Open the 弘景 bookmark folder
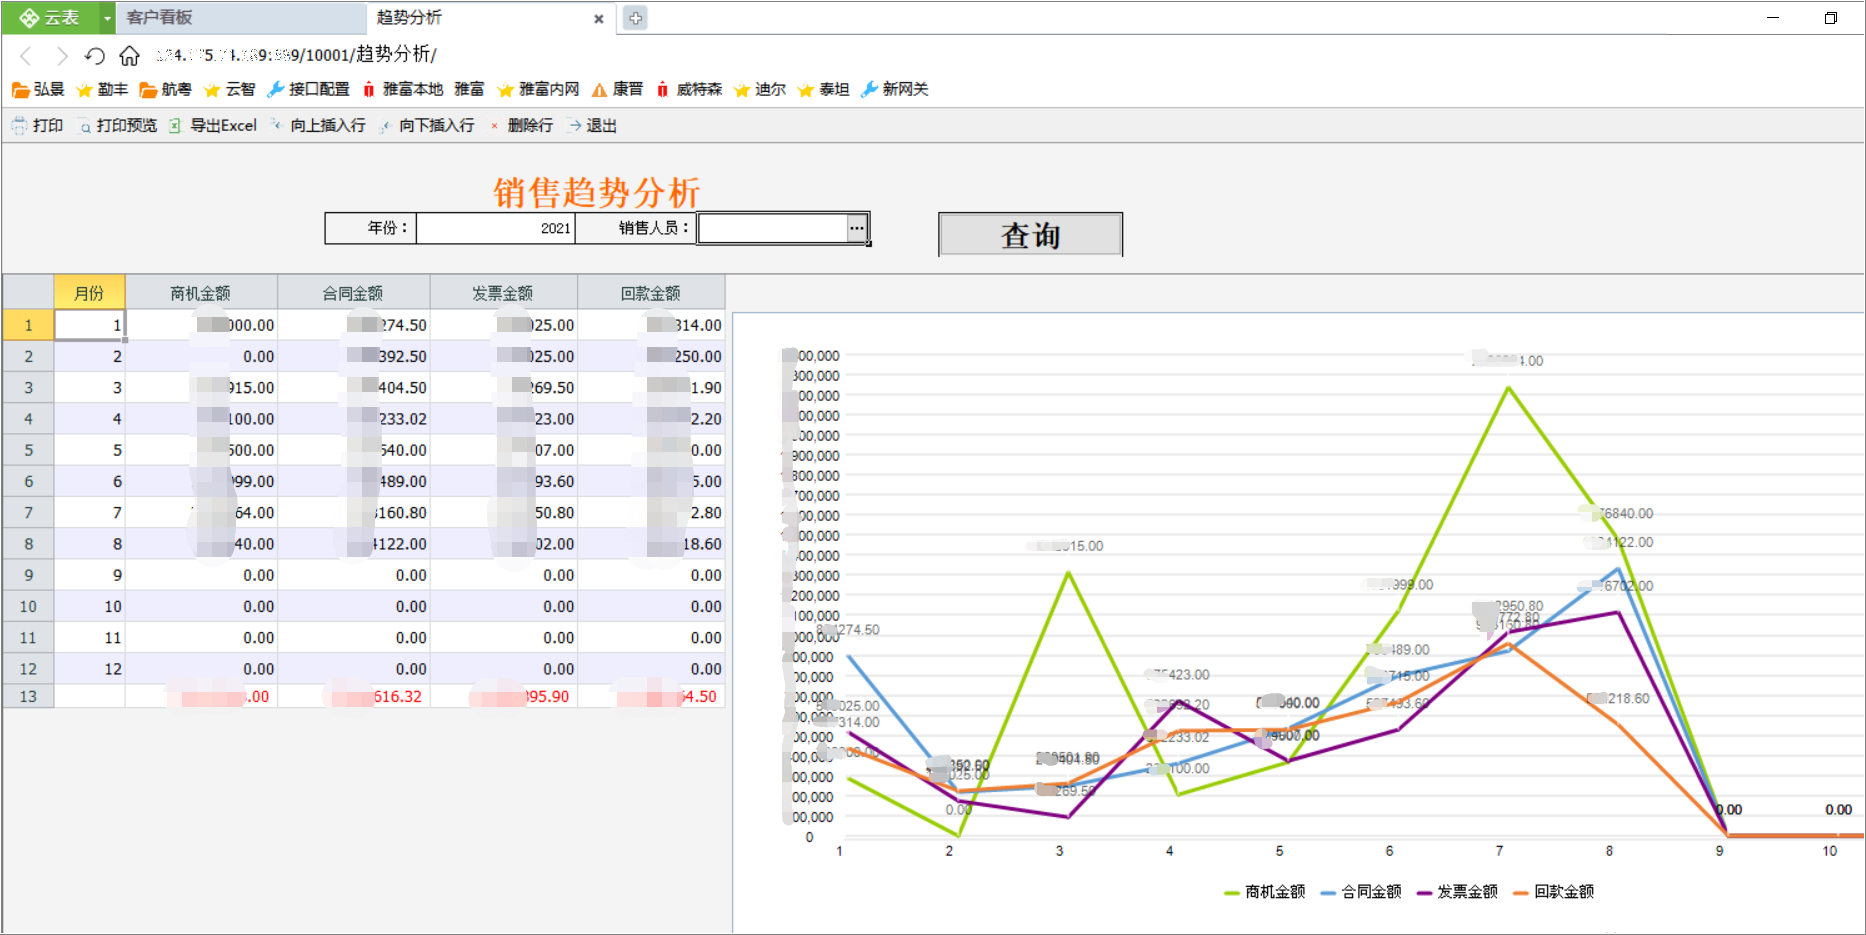Image resolution: width=1866 pixels, height=935 pixels. (38, 90)
